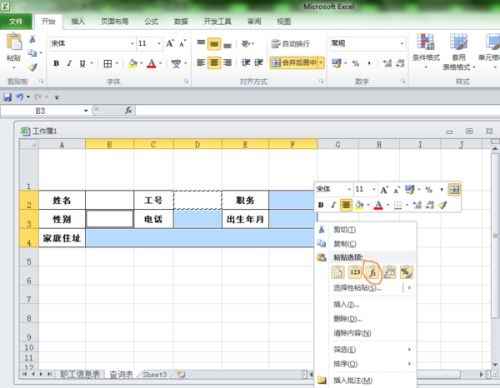Decrease indent in ribbon
Image resolution: width=500 pixels, height=388 pixels.
[x=246, y=63]
